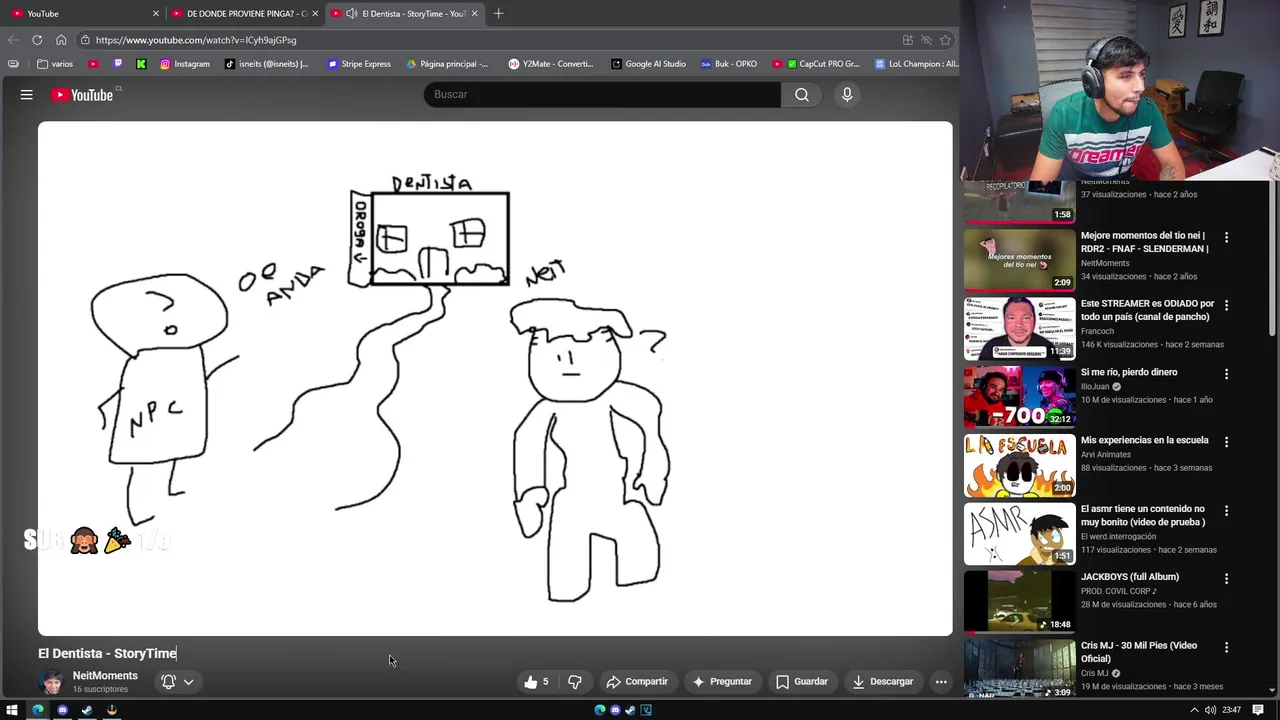Viewport: 1280px width, 720px height.
Task: Click the Preguntar button
Action: coord(722,682)
